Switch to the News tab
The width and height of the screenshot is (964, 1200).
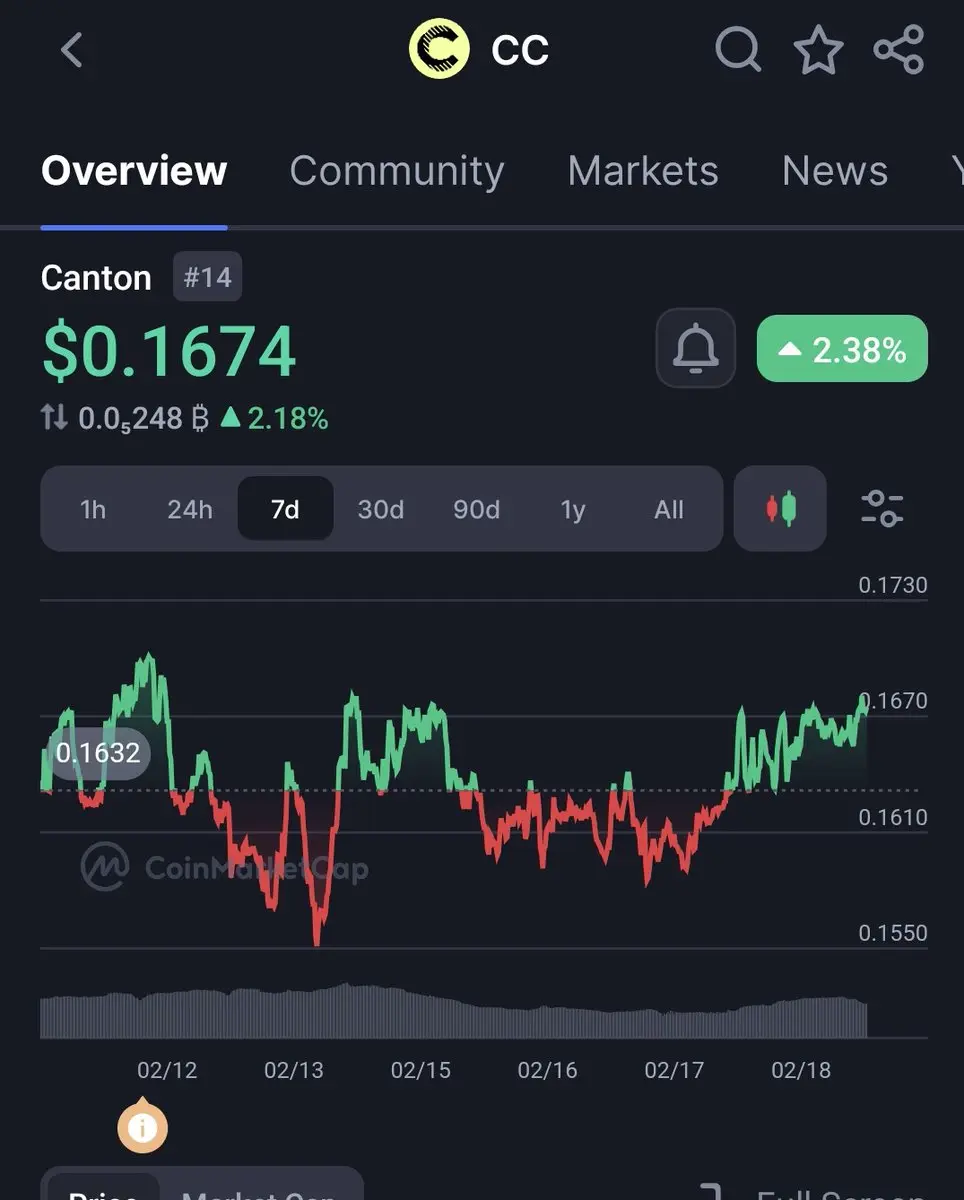point(835,171)
